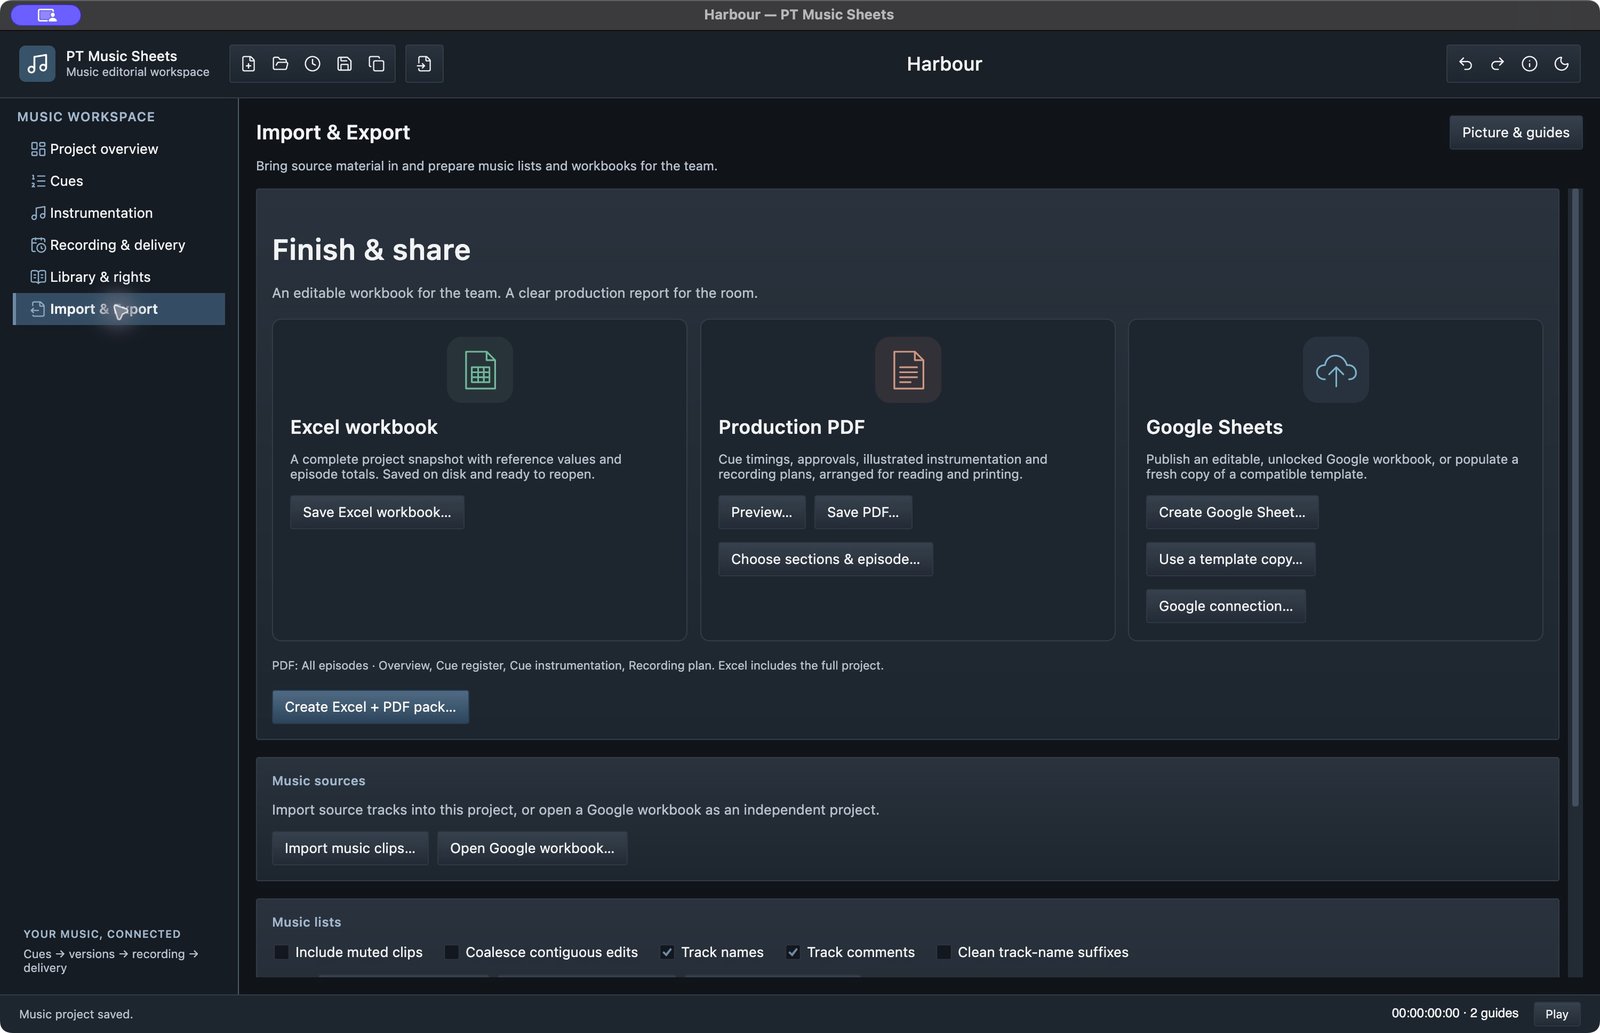The image size is (1600, 1033).
Task: Open Picture & guides panel
Action: [1516, 132]
